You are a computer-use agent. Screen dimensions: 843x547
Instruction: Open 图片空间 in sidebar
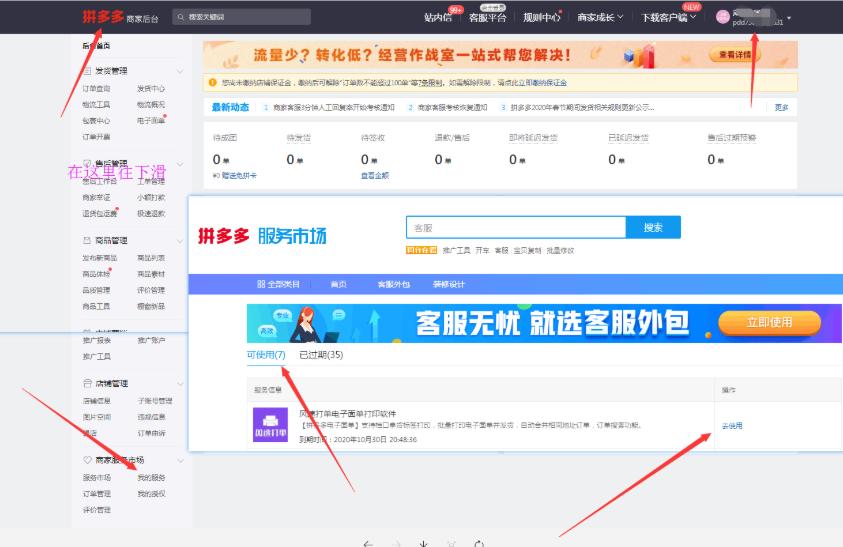[x=97, y=417]
